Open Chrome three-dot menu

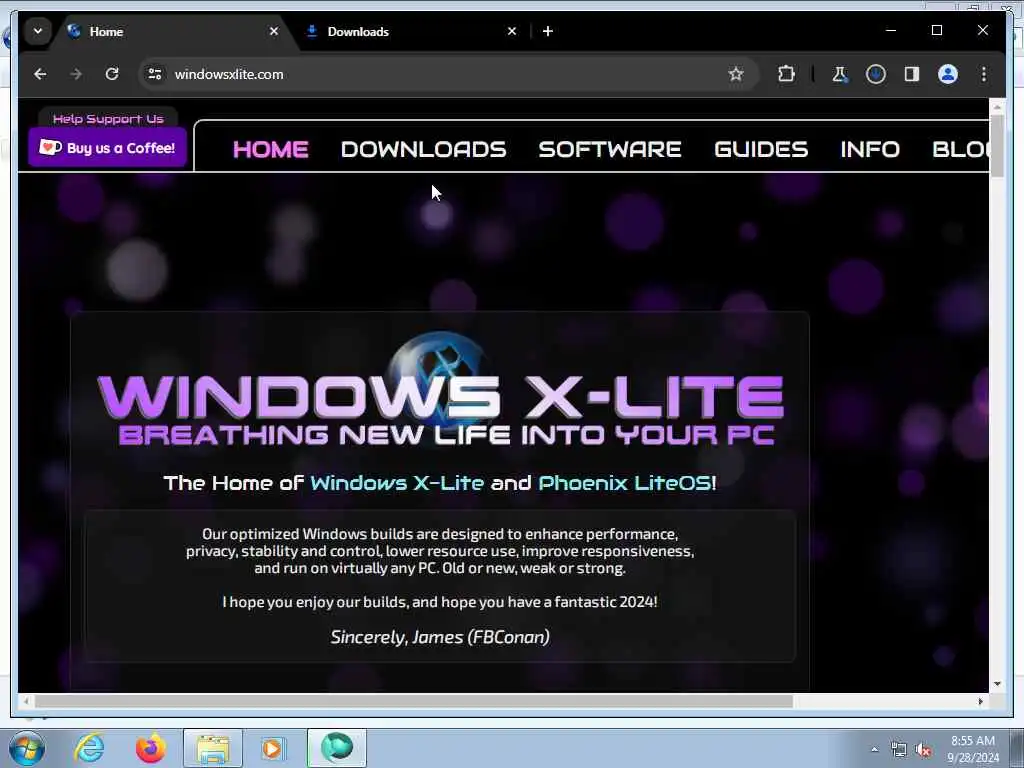[984, 74]
